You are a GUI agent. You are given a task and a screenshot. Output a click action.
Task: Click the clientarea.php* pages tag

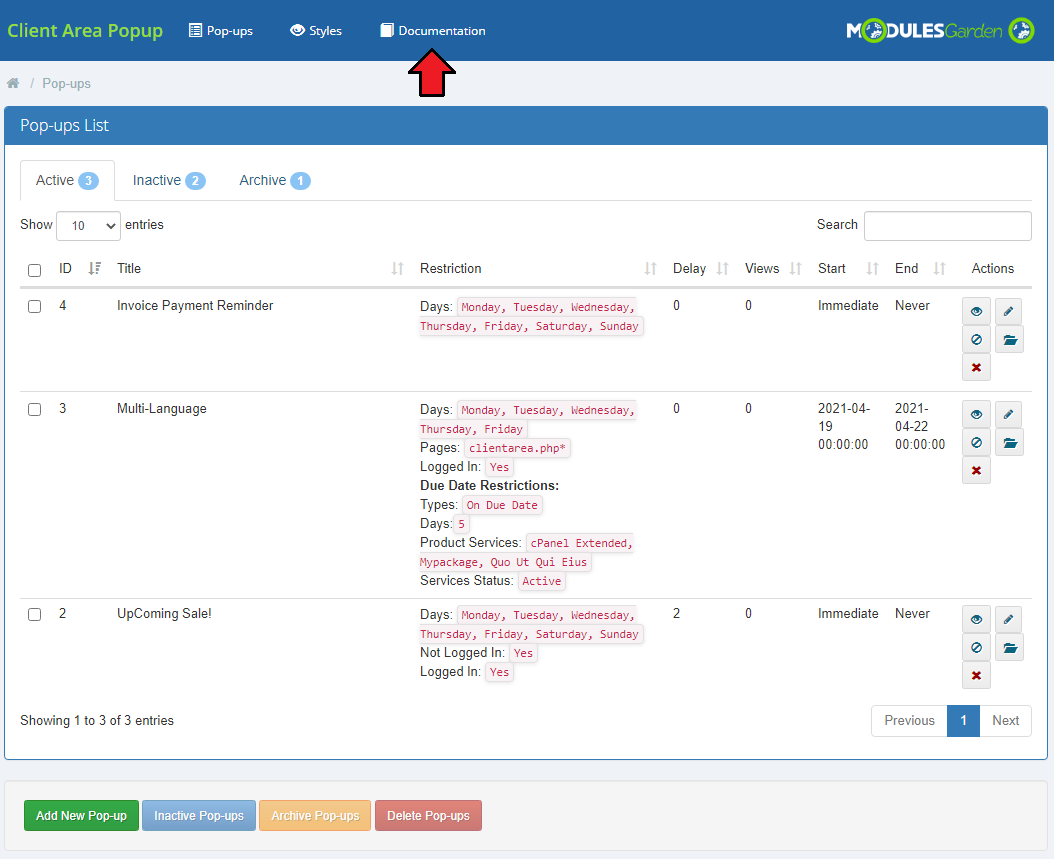(517, 448)
